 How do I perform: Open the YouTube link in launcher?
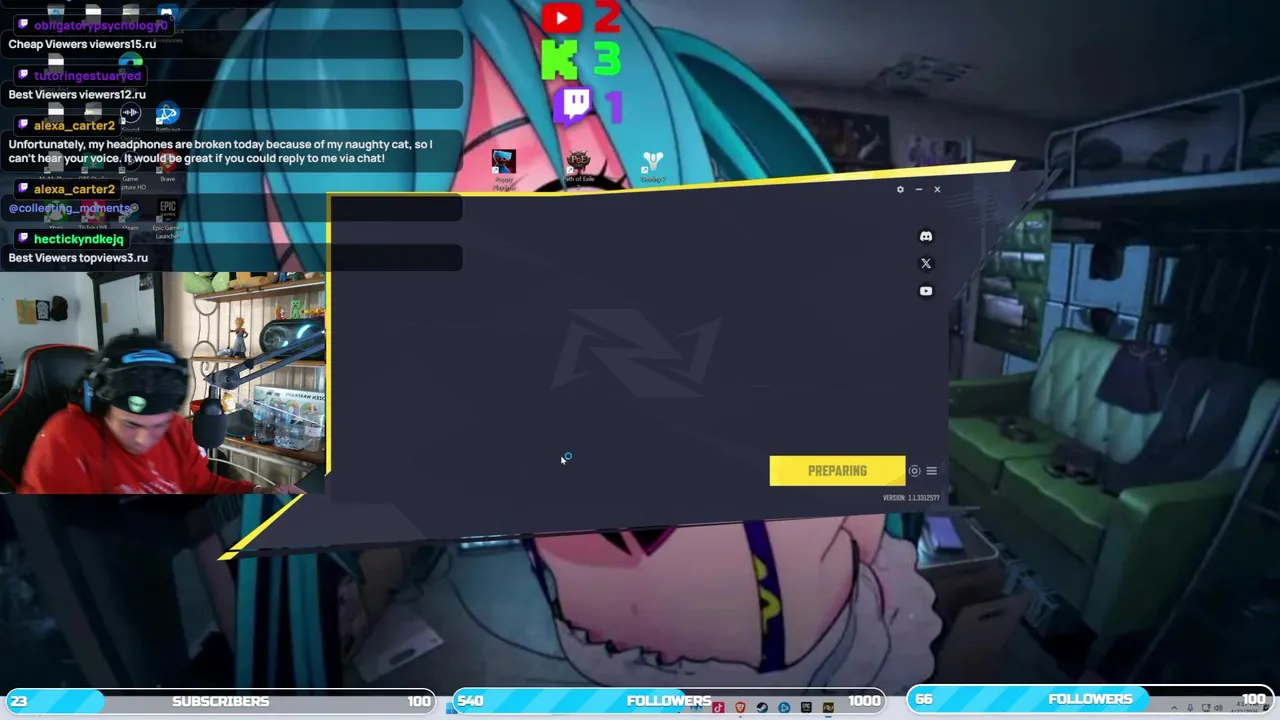click(x=926, y=291)
